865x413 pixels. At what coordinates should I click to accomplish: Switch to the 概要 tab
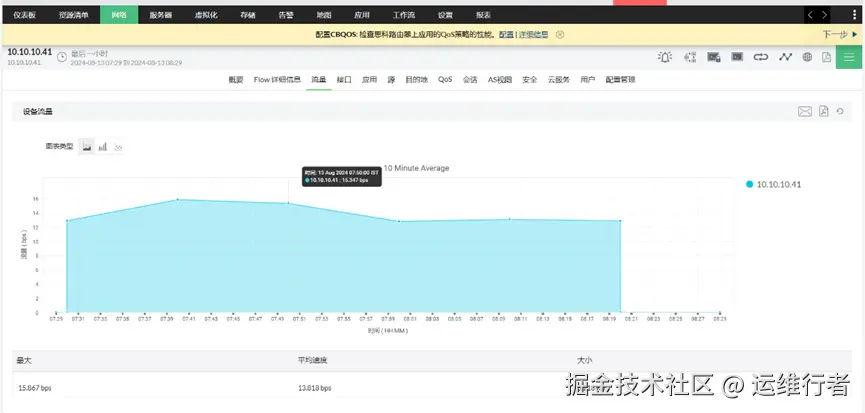[x=236, y=79]
